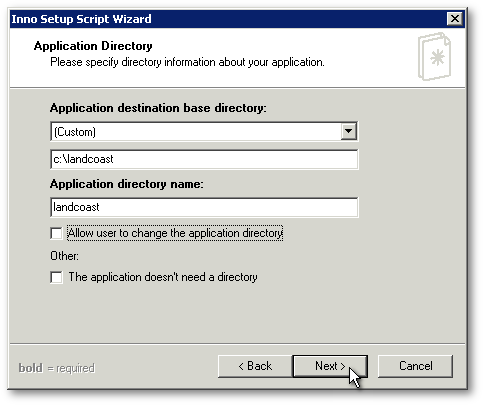The height and width of the screenshot is (405, 483).
Task: Click the wizard document icon in header
Action: pos(434,56)
